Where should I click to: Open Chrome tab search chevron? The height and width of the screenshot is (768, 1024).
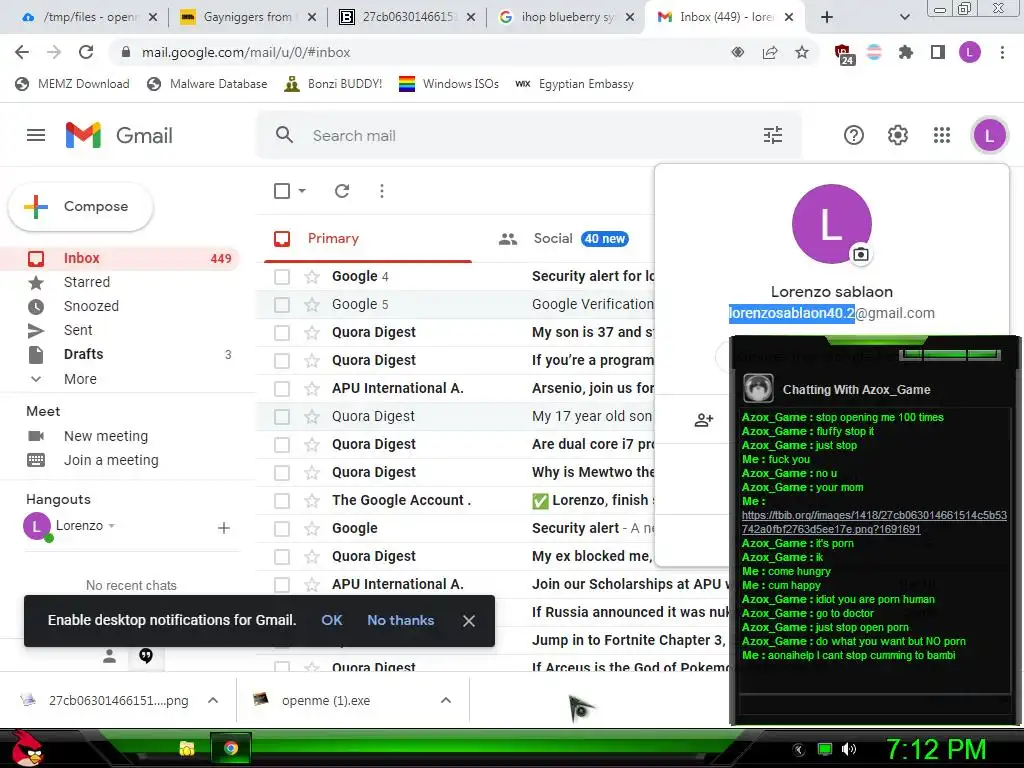(x=904, y=17)
